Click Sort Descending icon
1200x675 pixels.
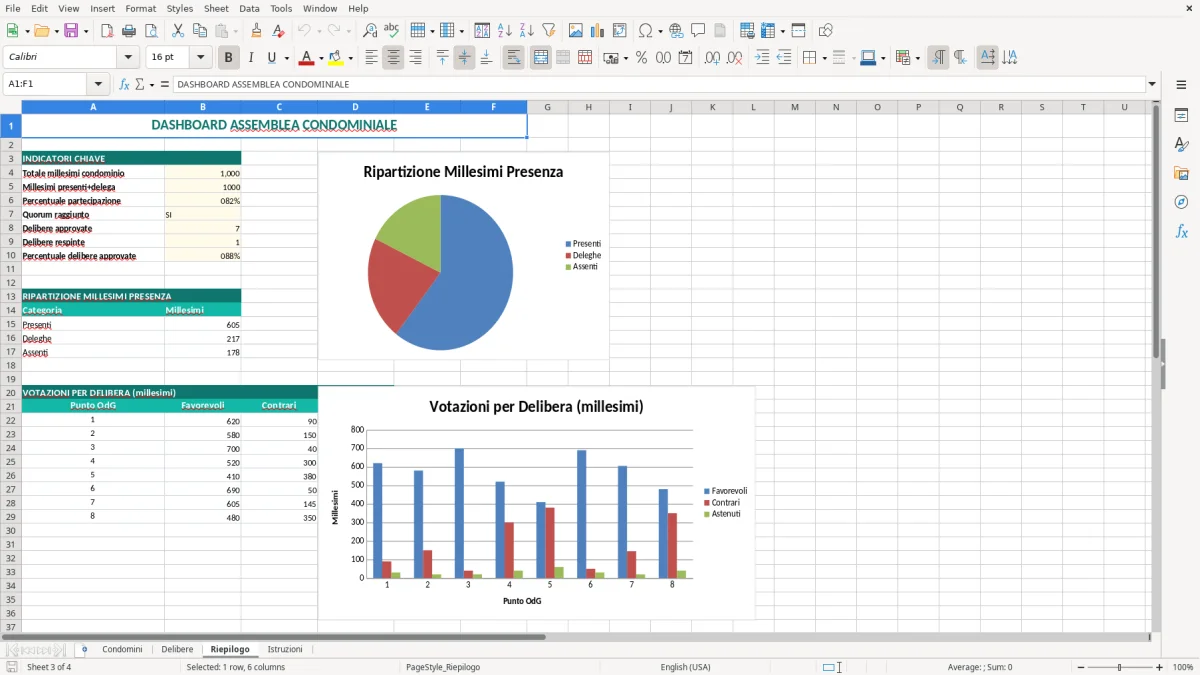click(x=526, y=31)
